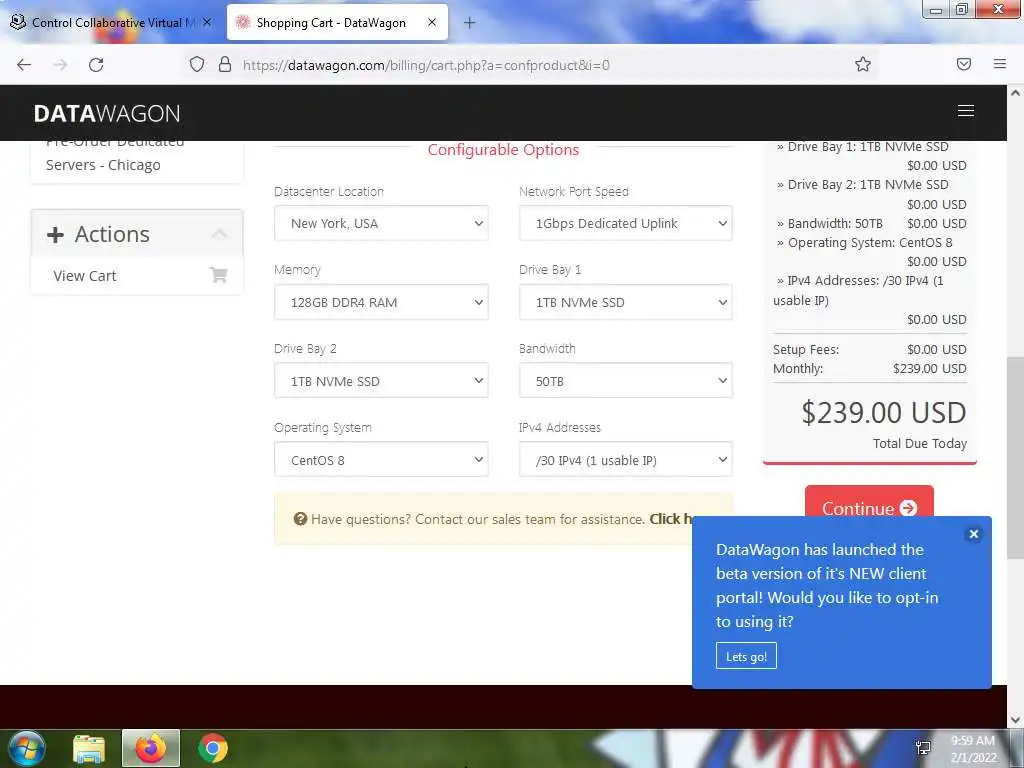Viewport: 1024px width, 768px height.
Task: Open the Pocket save icon
Action: coord(964,64)
